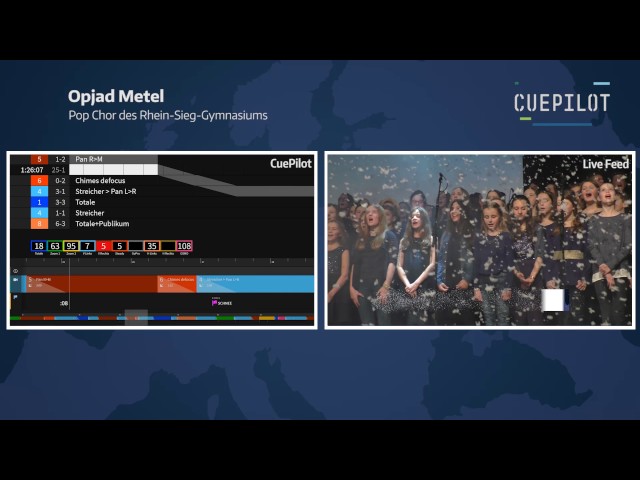Select camera 8 badge beside Totale+Publikum

coord(39,224)
